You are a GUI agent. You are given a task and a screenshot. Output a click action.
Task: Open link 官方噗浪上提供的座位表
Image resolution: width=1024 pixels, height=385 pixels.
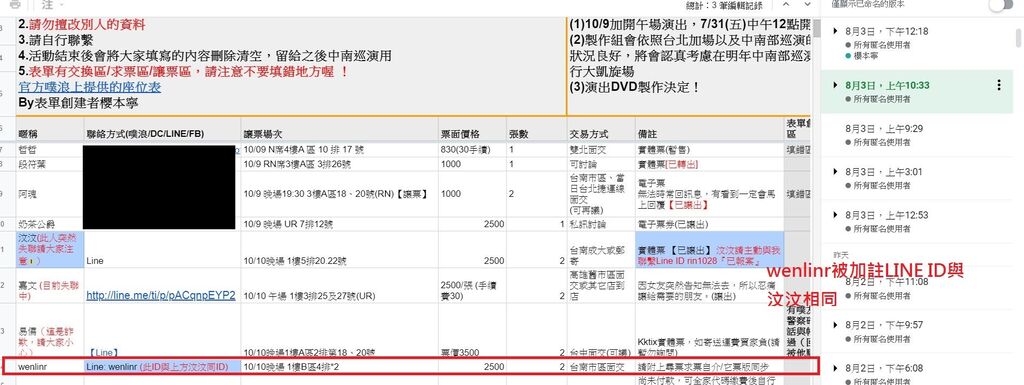tap(89, 87)
